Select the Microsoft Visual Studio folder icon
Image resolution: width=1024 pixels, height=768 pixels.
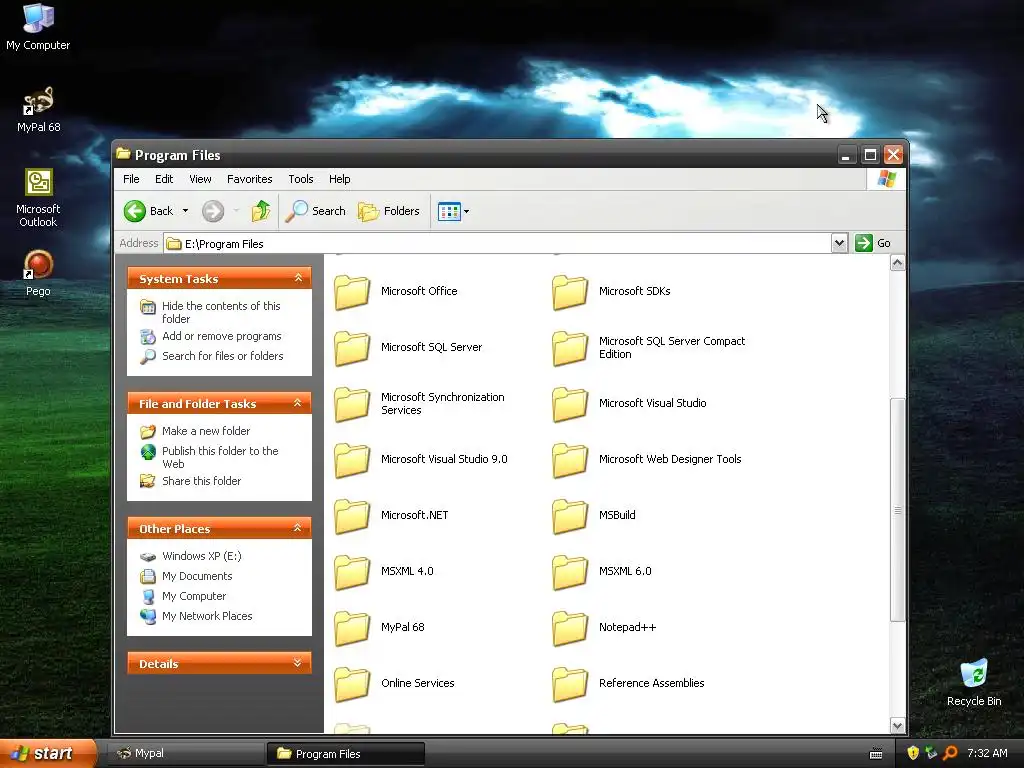tap(569, 404)
